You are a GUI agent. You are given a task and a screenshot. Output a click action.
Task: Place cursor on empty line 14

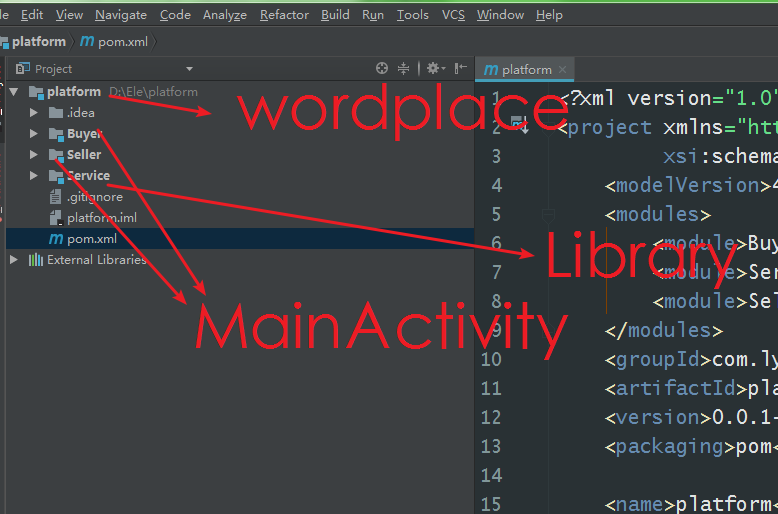pos(665,475)
